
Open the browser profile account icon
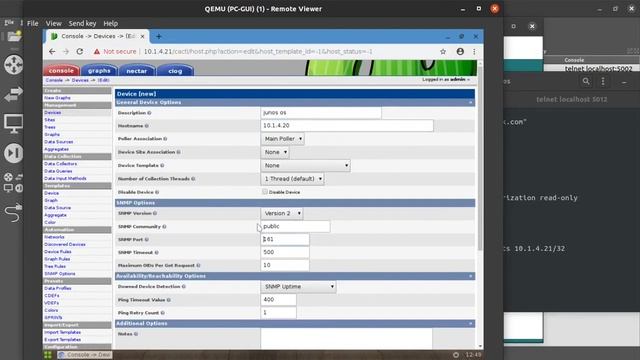pyautogui.click(x=460, y=51)
